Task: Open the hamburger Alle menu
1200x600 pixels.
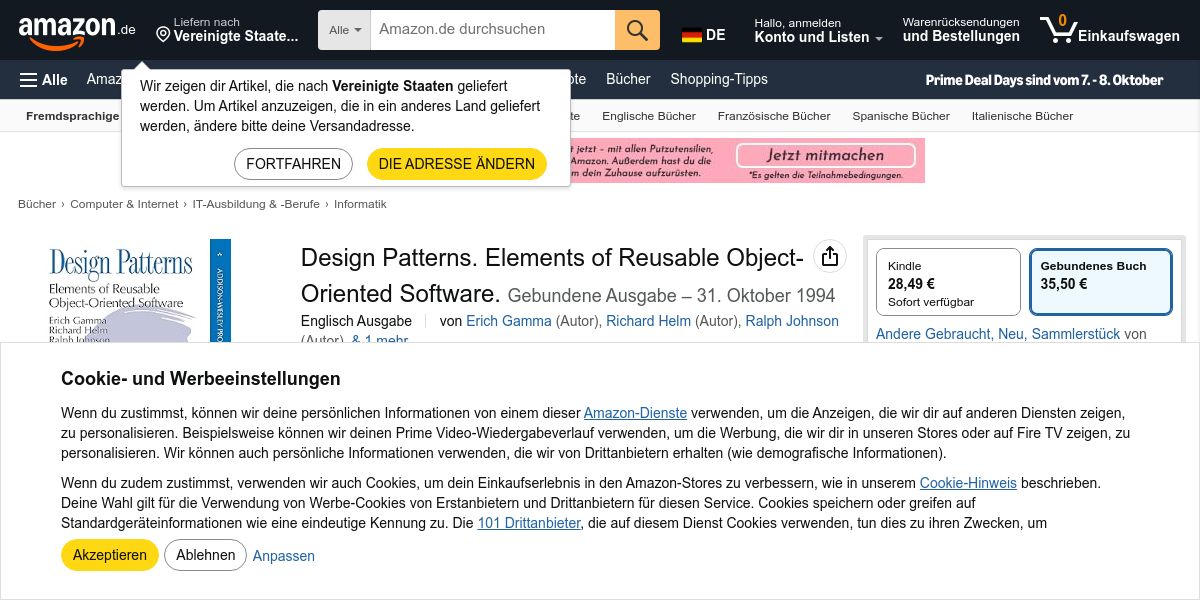Action: pyautogui.click(x=44, y=80)
